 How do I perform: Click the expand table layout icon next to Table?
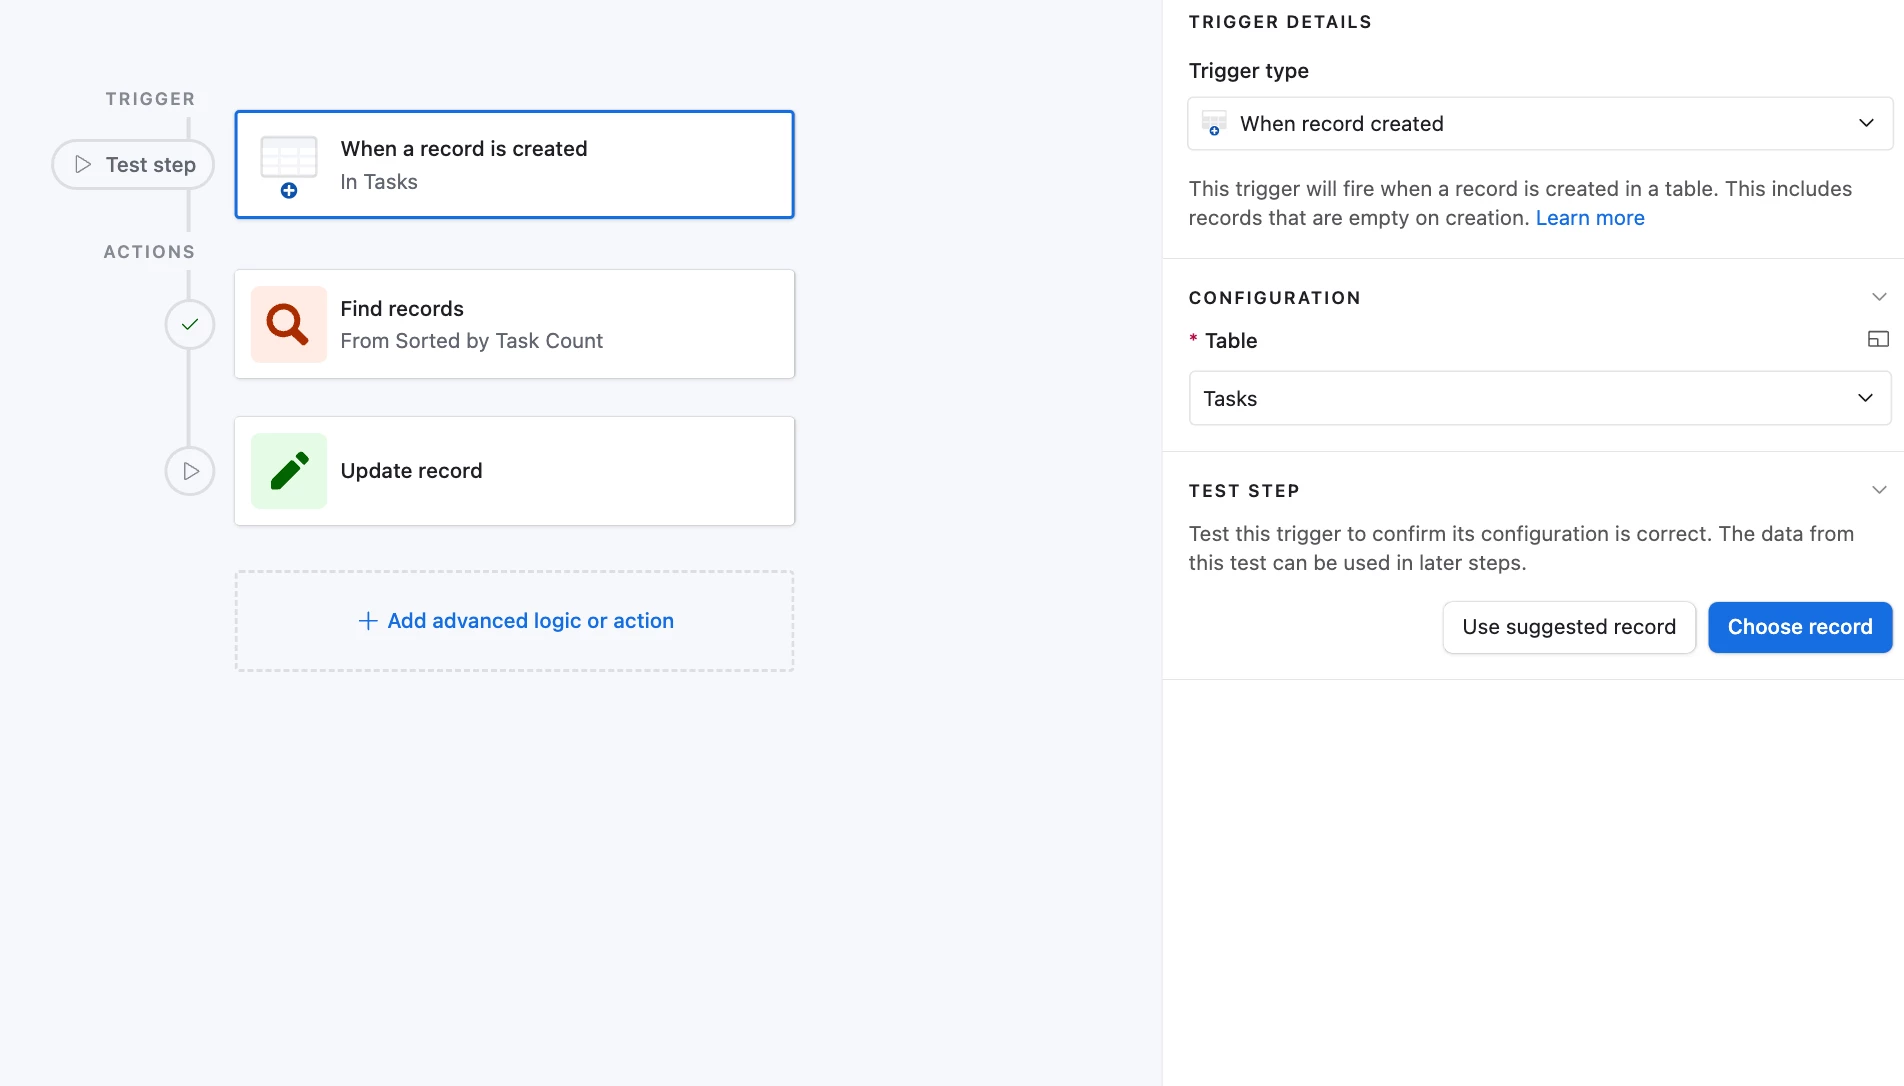tap(1878, 340)
